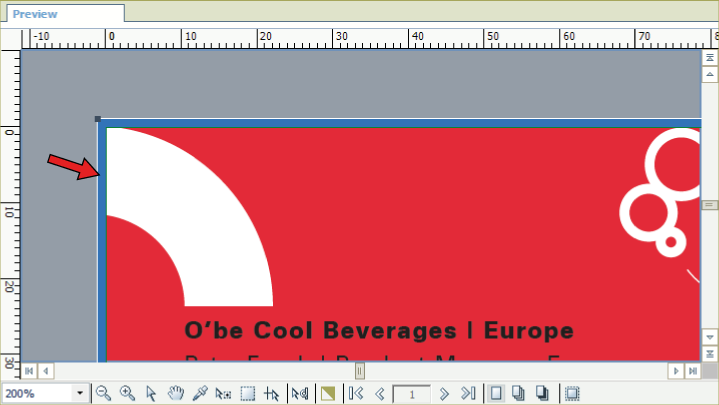Screen dimensions: 719x405
Task: Toggle single page view mode
Action: [x=495, y=394]
